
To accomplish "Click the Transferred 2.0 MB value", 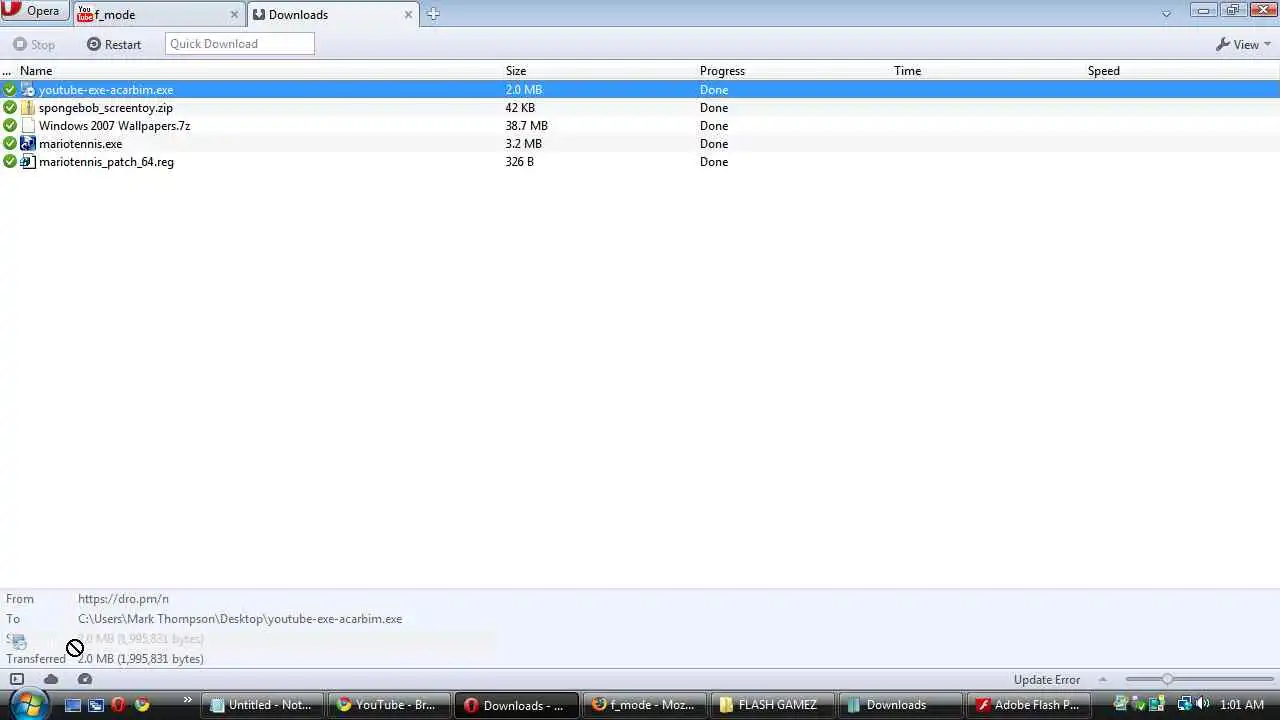I will pos(141,659).
